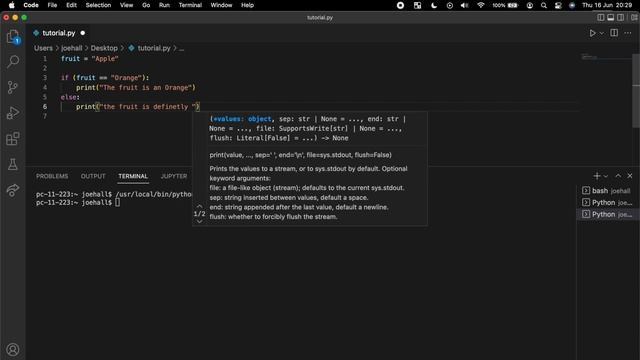
Task: Click the breadcrumb ellipsis symbol item
Action: click(182, 48)
